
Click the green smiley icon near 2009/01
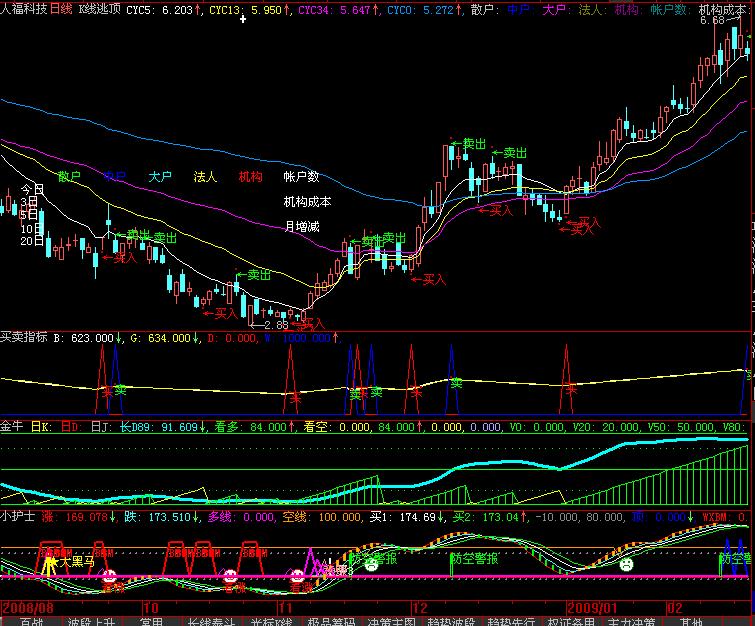[x=625, y=564]
